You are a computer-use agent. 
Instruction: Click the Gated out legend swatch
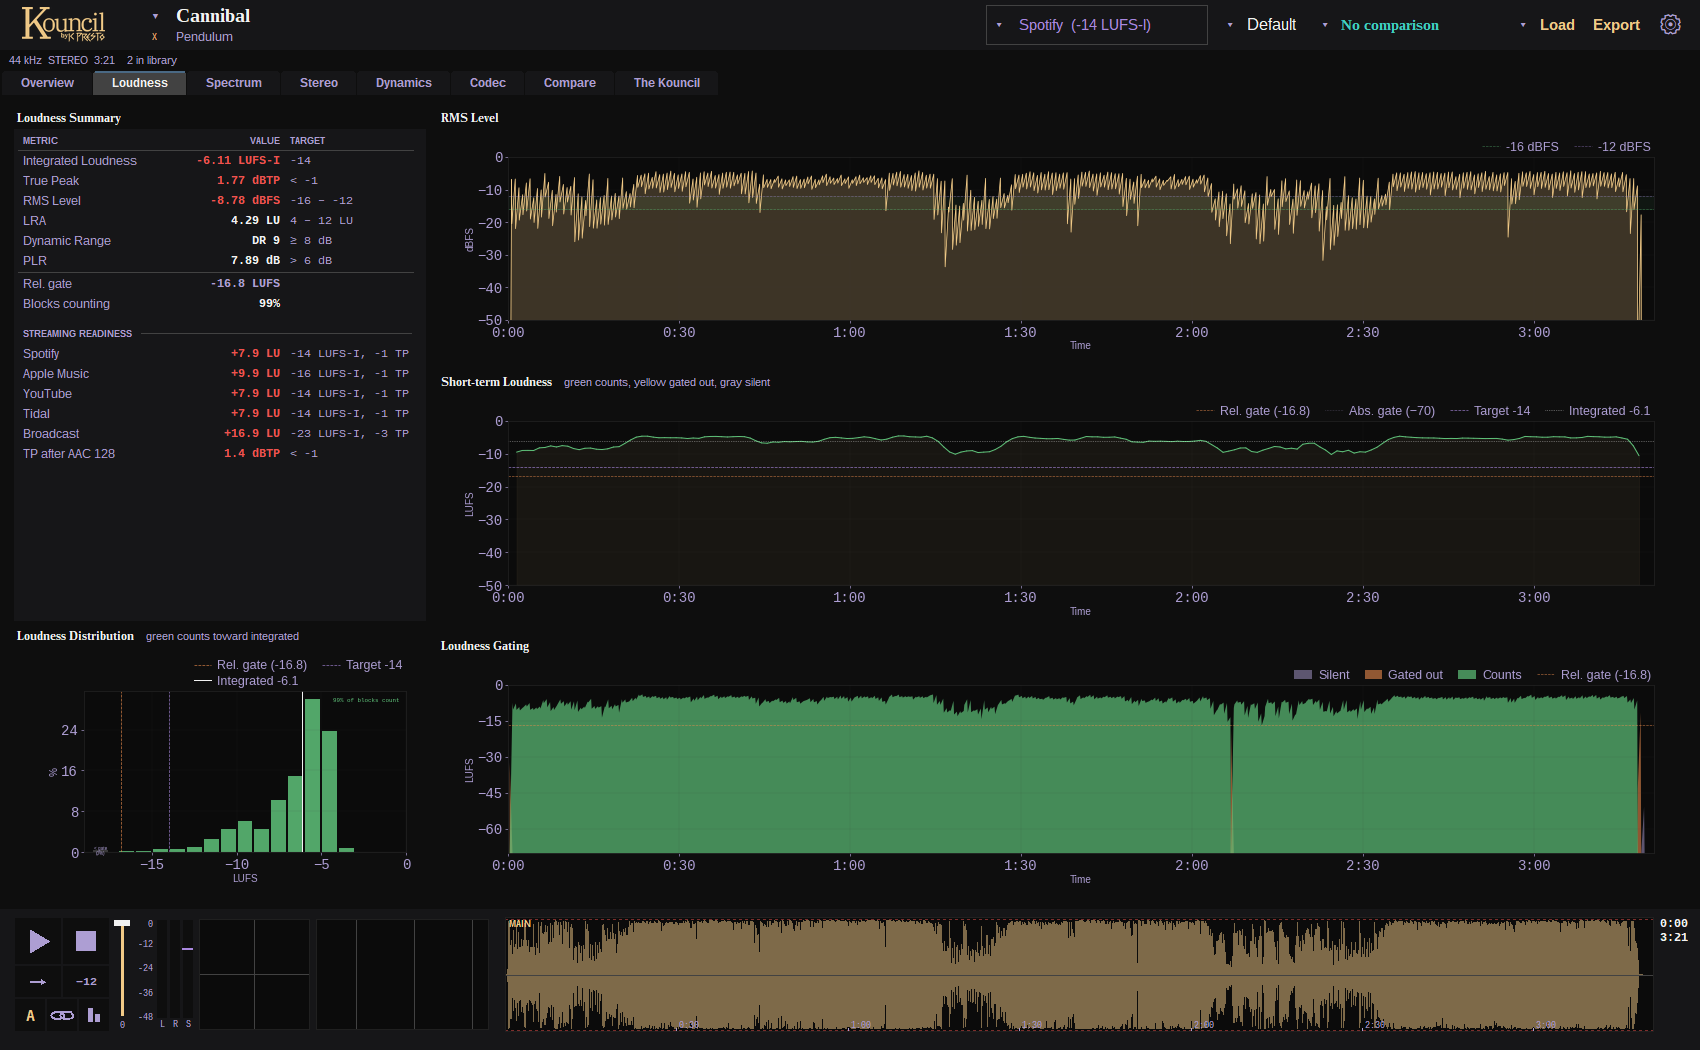[x=1373, y=675]
